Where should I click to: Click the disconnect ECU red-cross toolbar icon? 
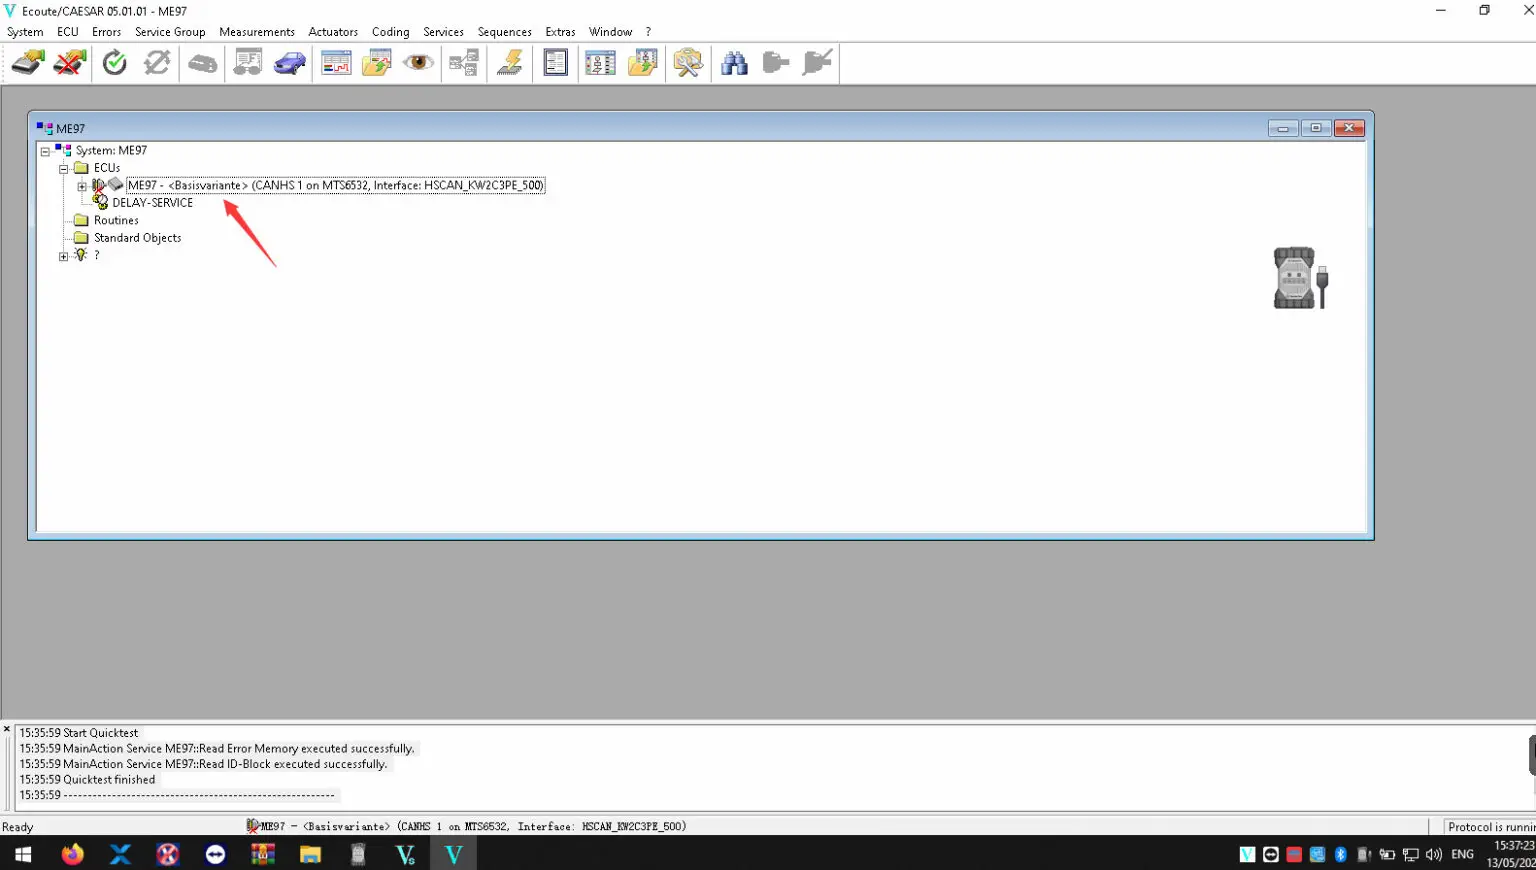pos(70,63)
